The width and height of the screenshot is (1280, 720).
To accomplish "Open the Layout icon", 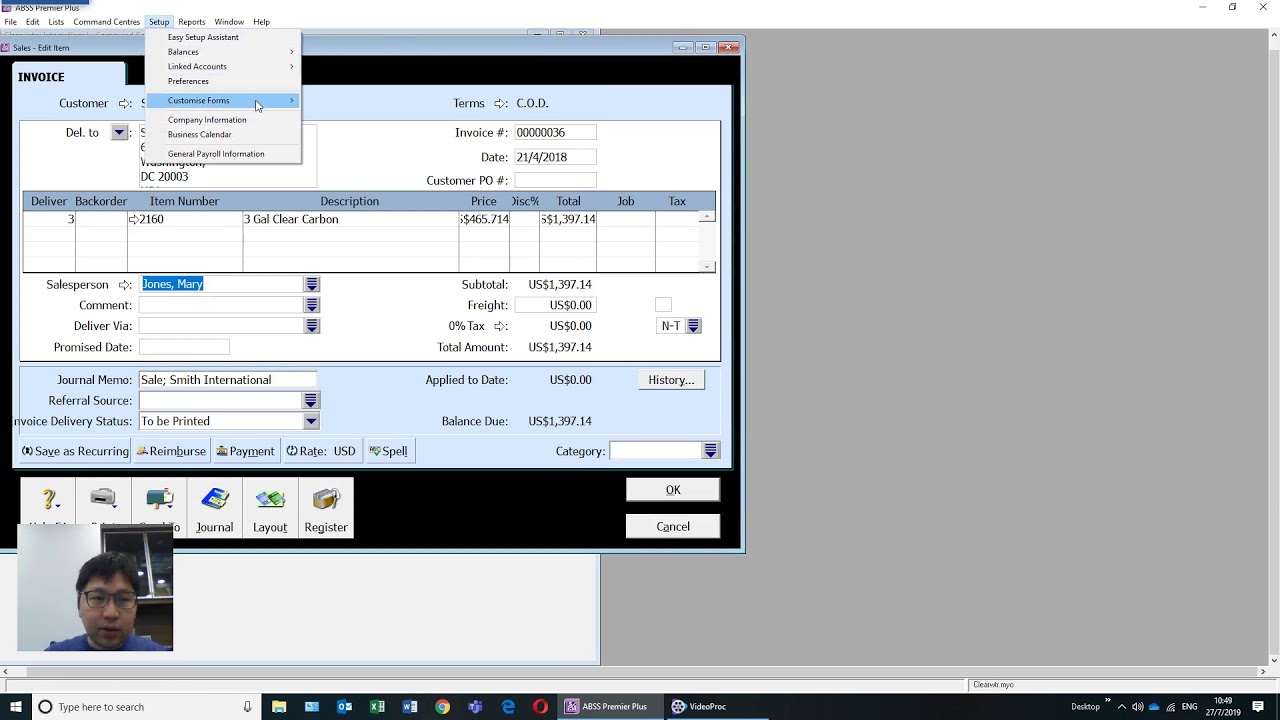I will (x=270, y=510).
